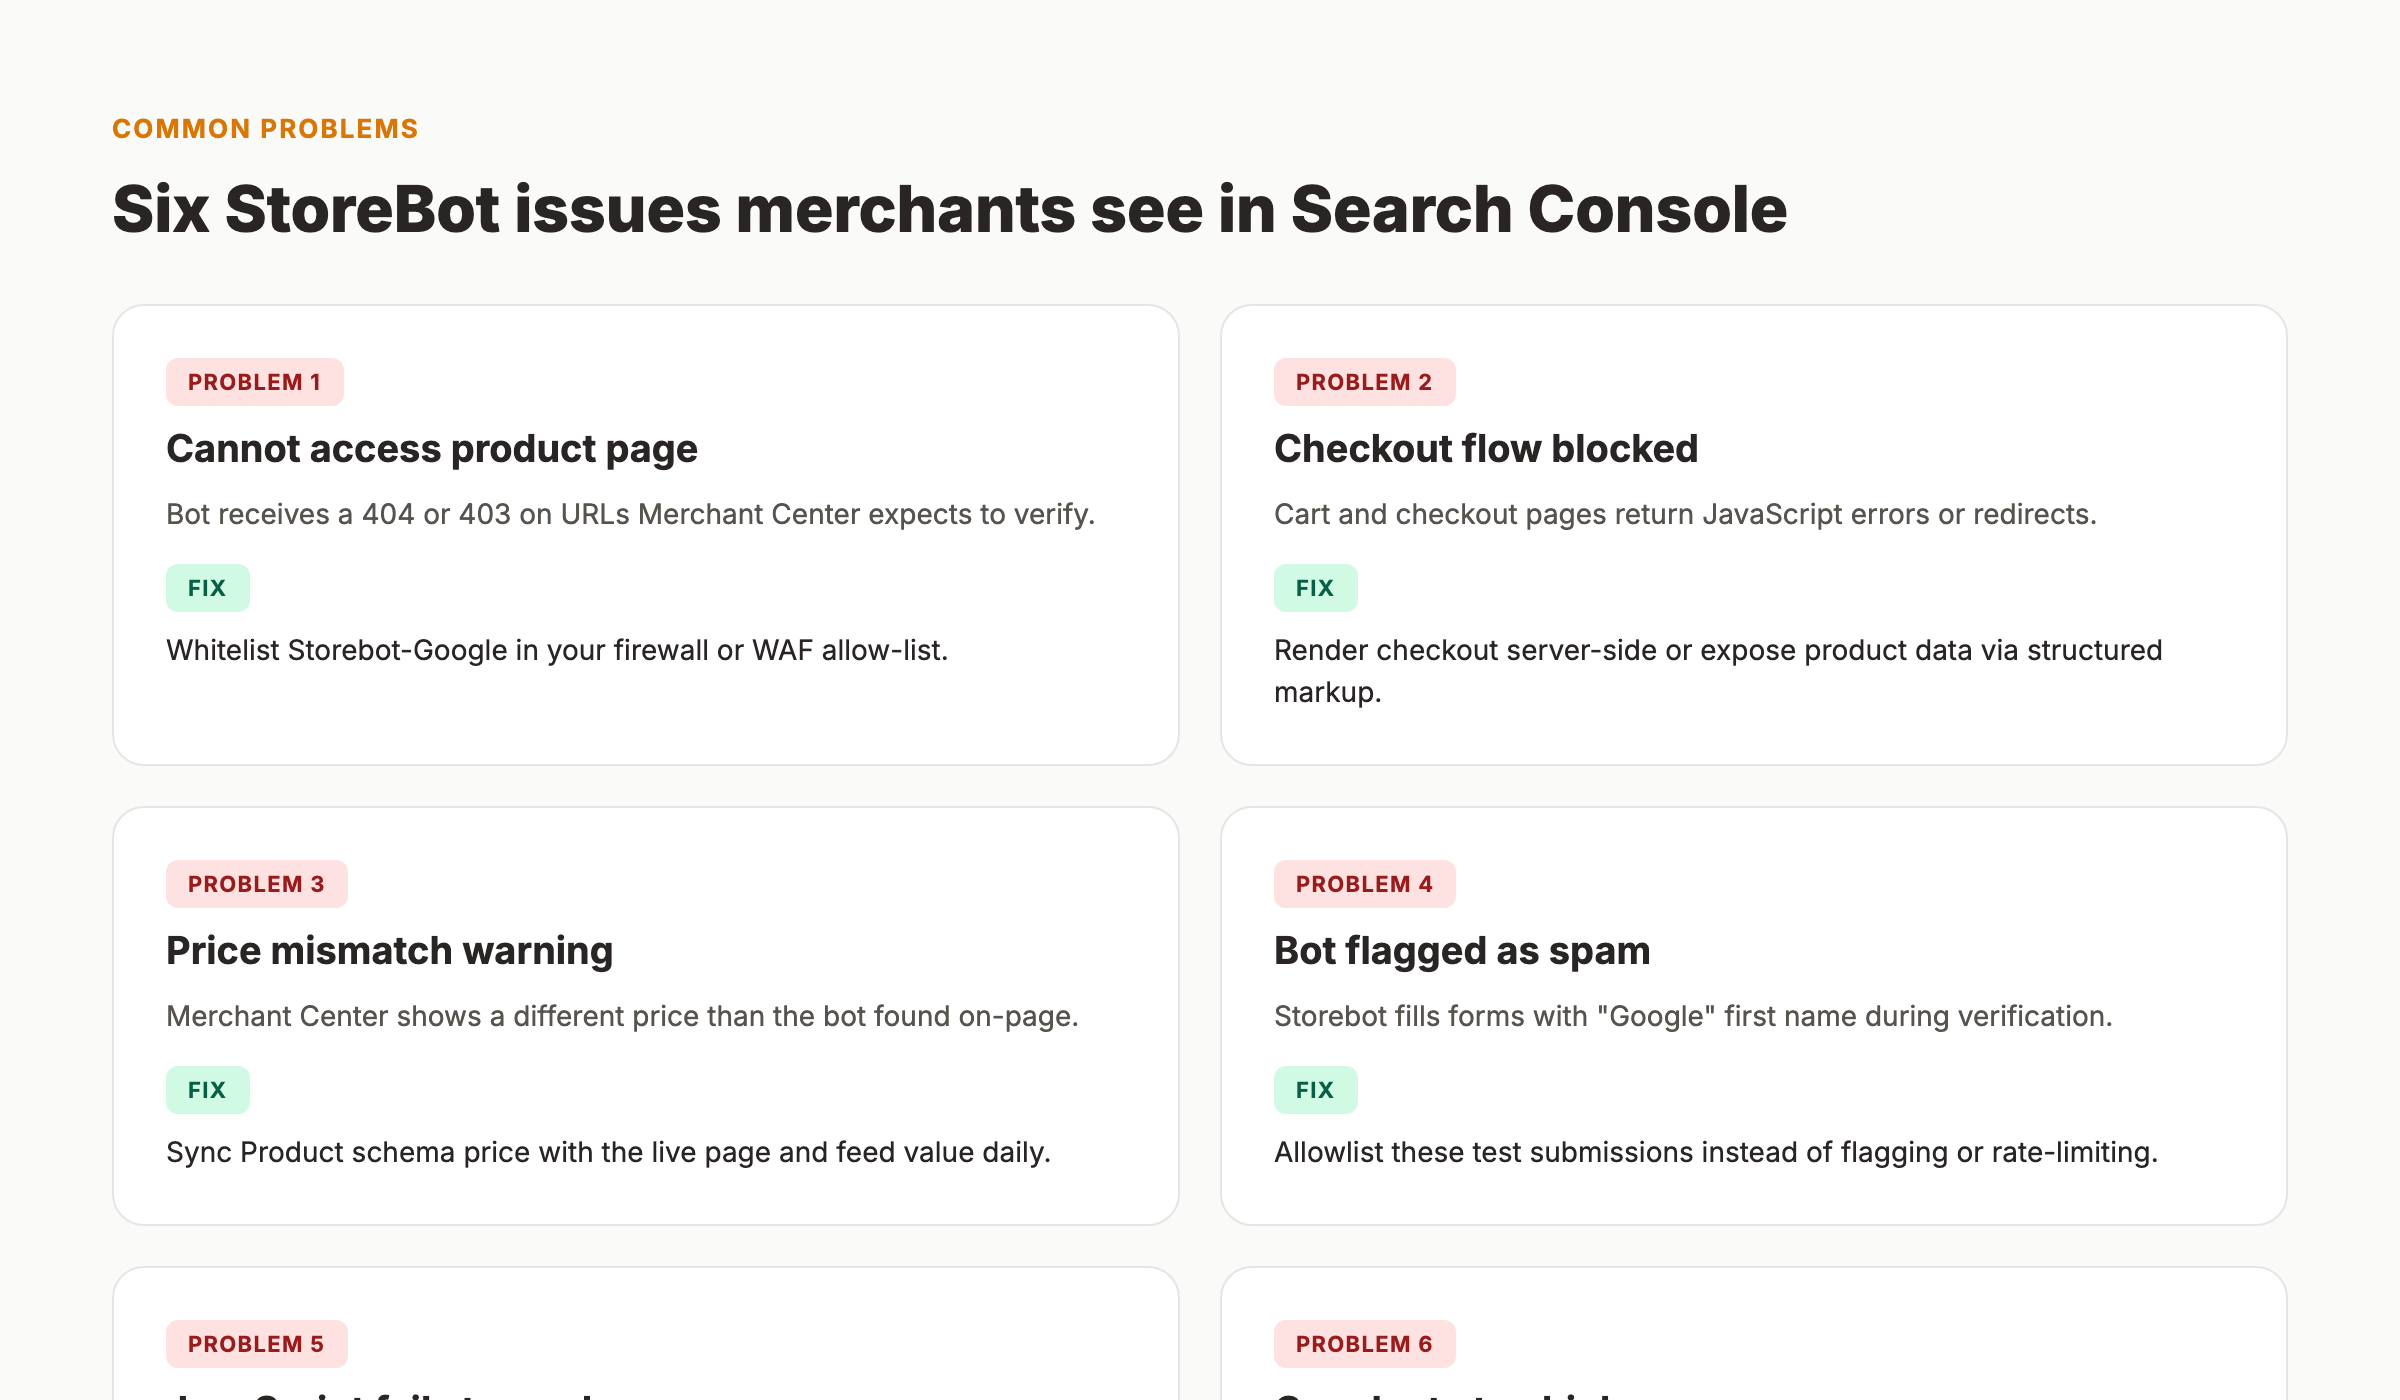The width and height of the screenshot is (2400, 1400).
Task: Click the PROBLEM 6 badge
Action: pos(1365,1344)
